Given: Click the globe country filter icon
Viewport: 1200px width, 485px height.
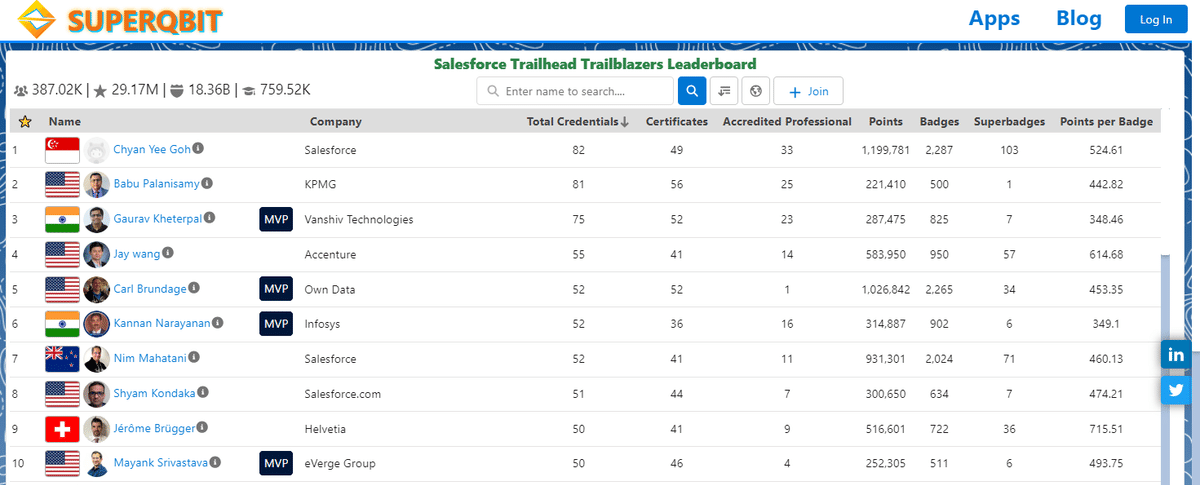Looking at the screenshot, I should [x=756, y=91].
